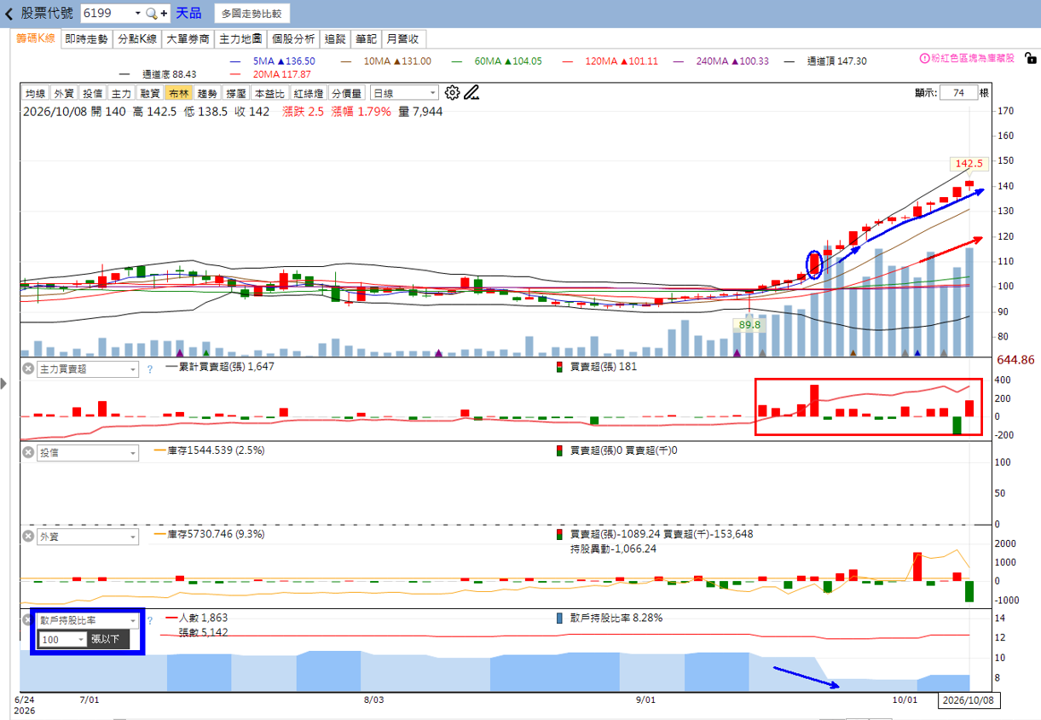Click the 顯示 bar count field
Viewport: 1041px width, 720px height.
[x=958, y=93]
